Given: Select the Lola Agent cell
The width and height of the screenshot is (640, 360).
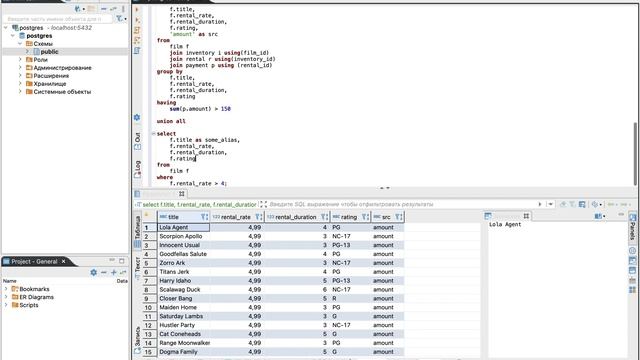Looking at the screenshot, I should [183, 227].
